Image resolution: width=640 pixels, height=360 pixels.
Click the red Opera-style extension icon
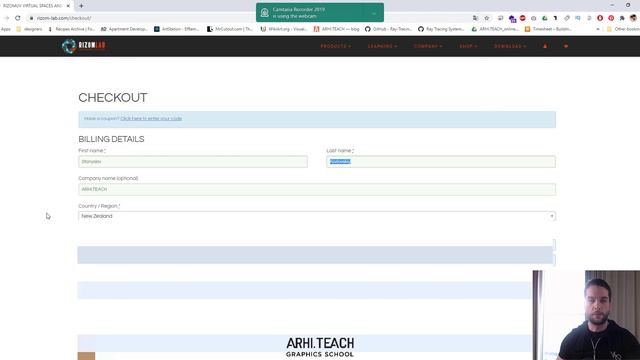(600, 18)
